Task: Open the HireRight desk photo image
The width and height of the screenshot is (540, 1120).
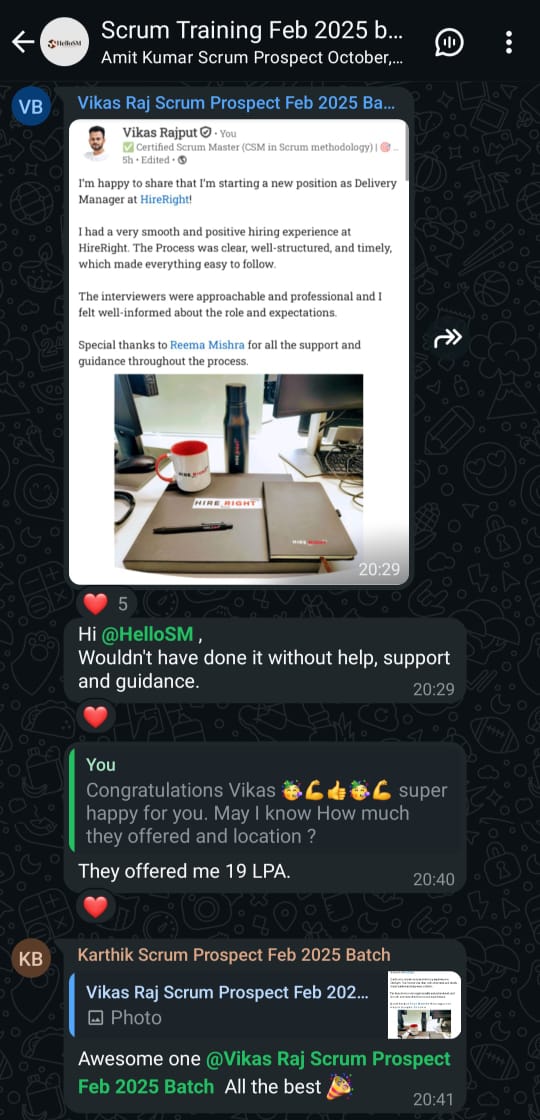Action: [x=239, y=475]
